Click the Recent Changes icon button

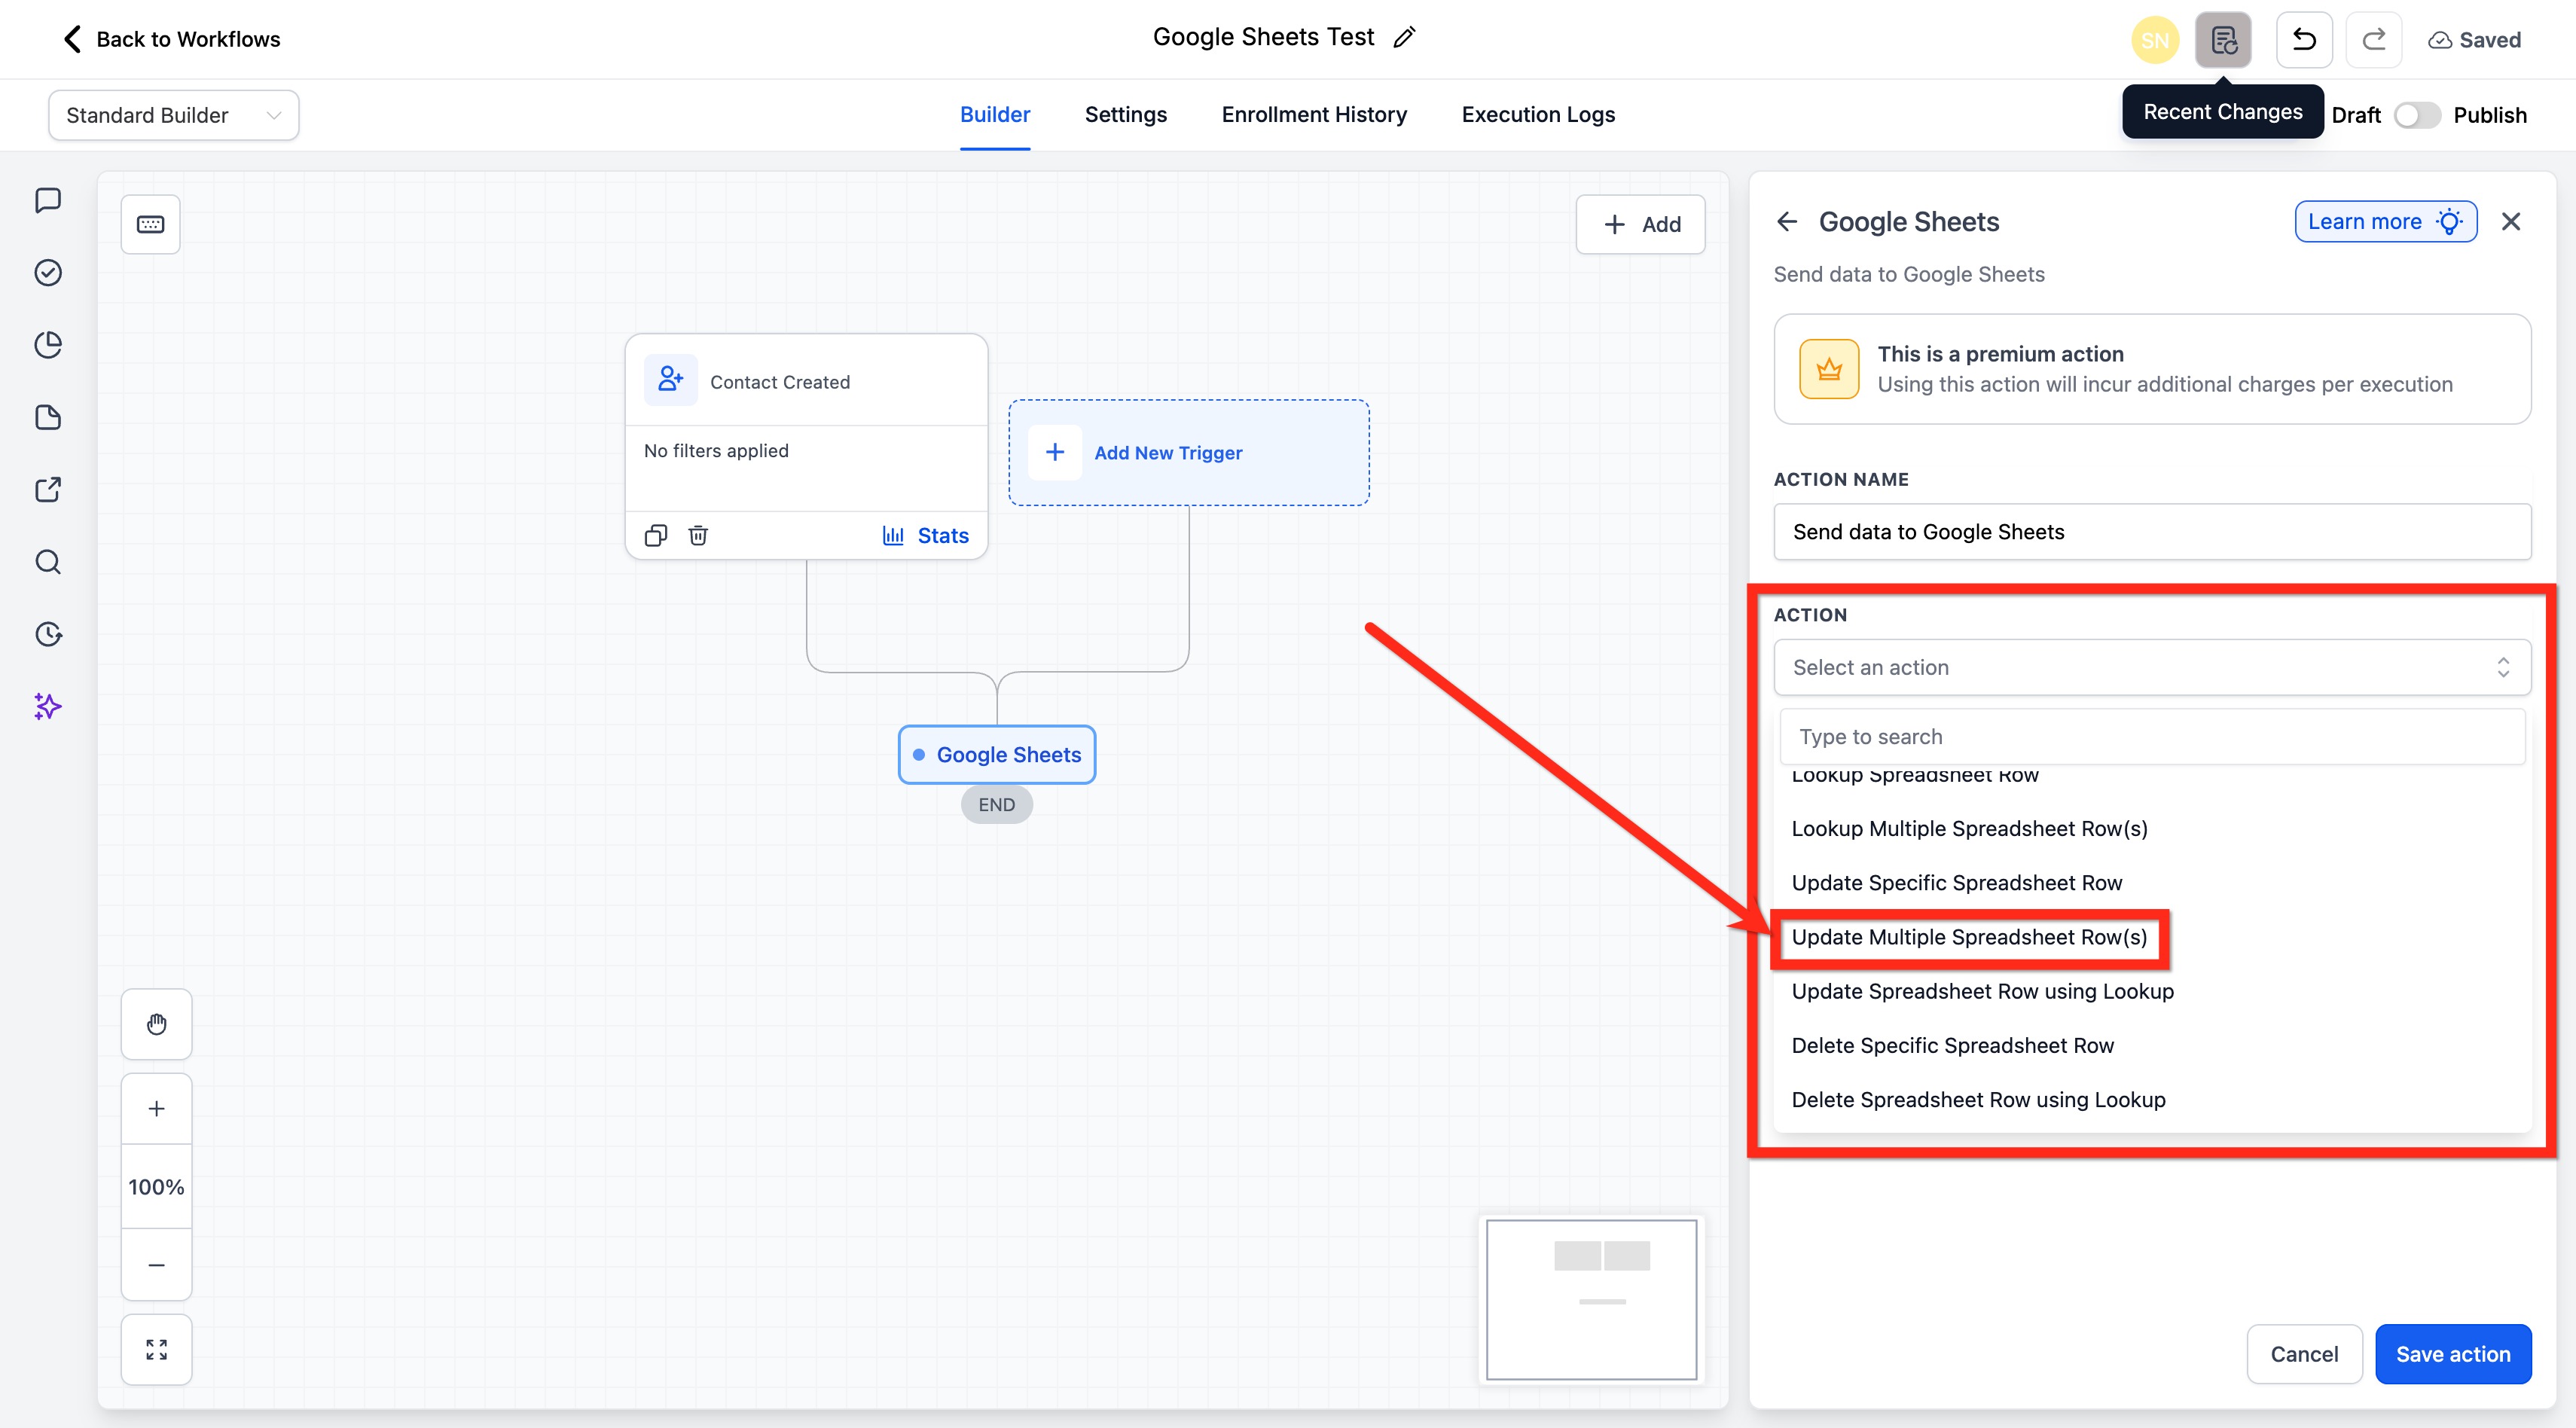[x=2222, y=40]
